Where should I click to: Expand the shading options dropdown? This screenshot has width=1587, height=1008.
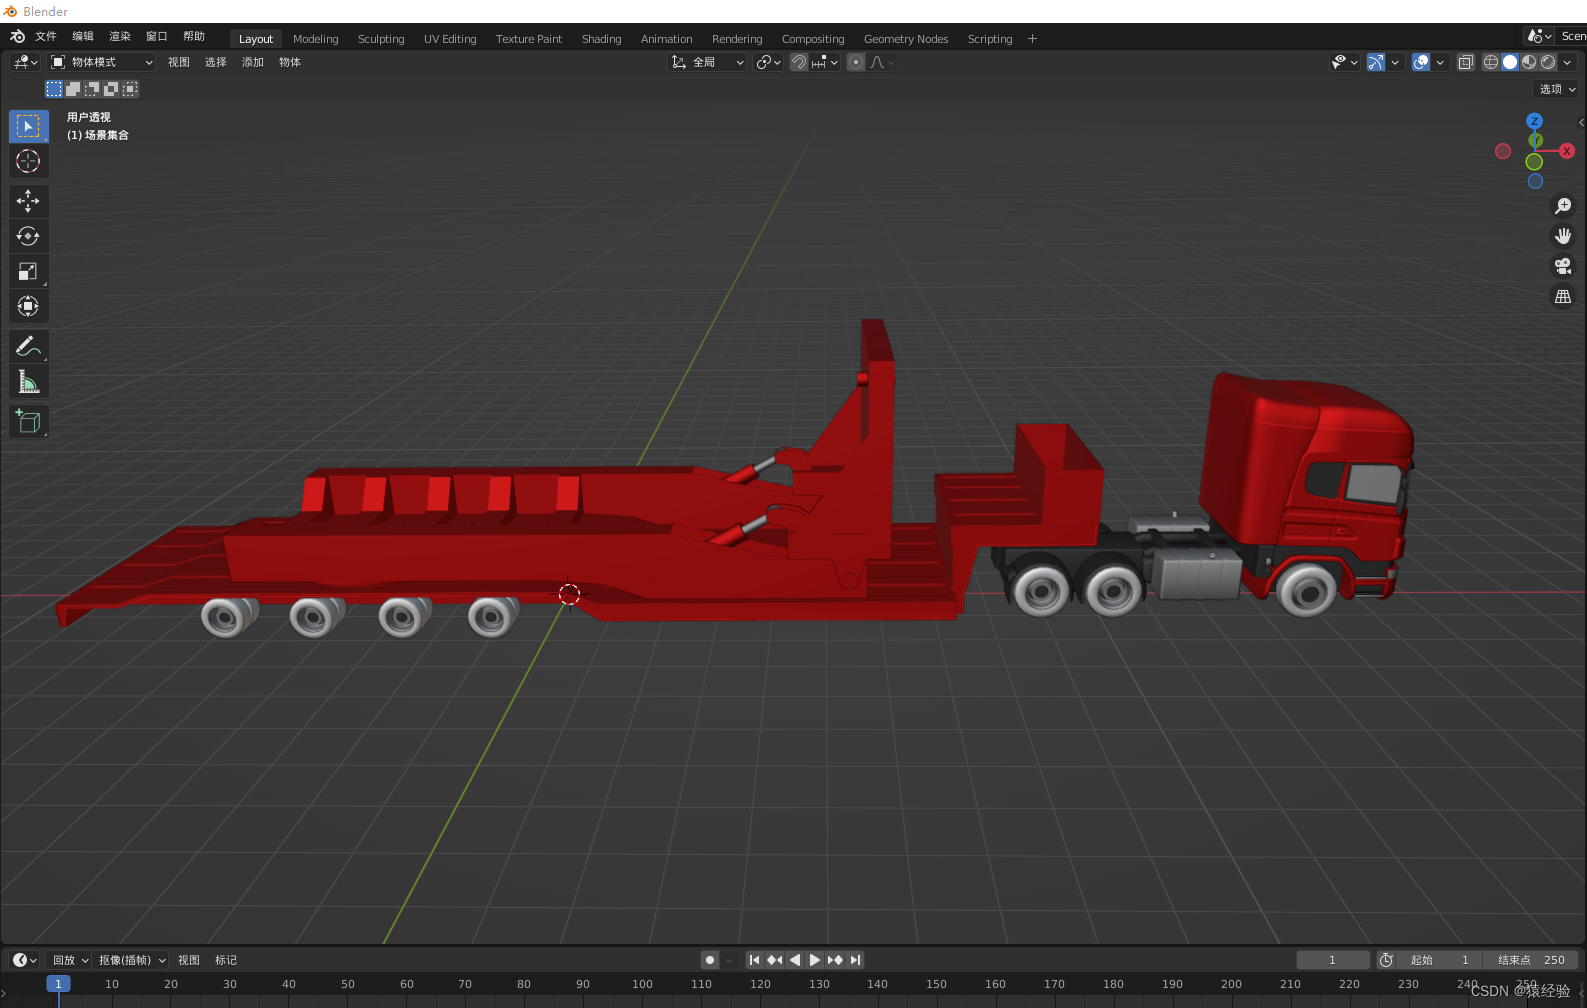point(1567,62)
